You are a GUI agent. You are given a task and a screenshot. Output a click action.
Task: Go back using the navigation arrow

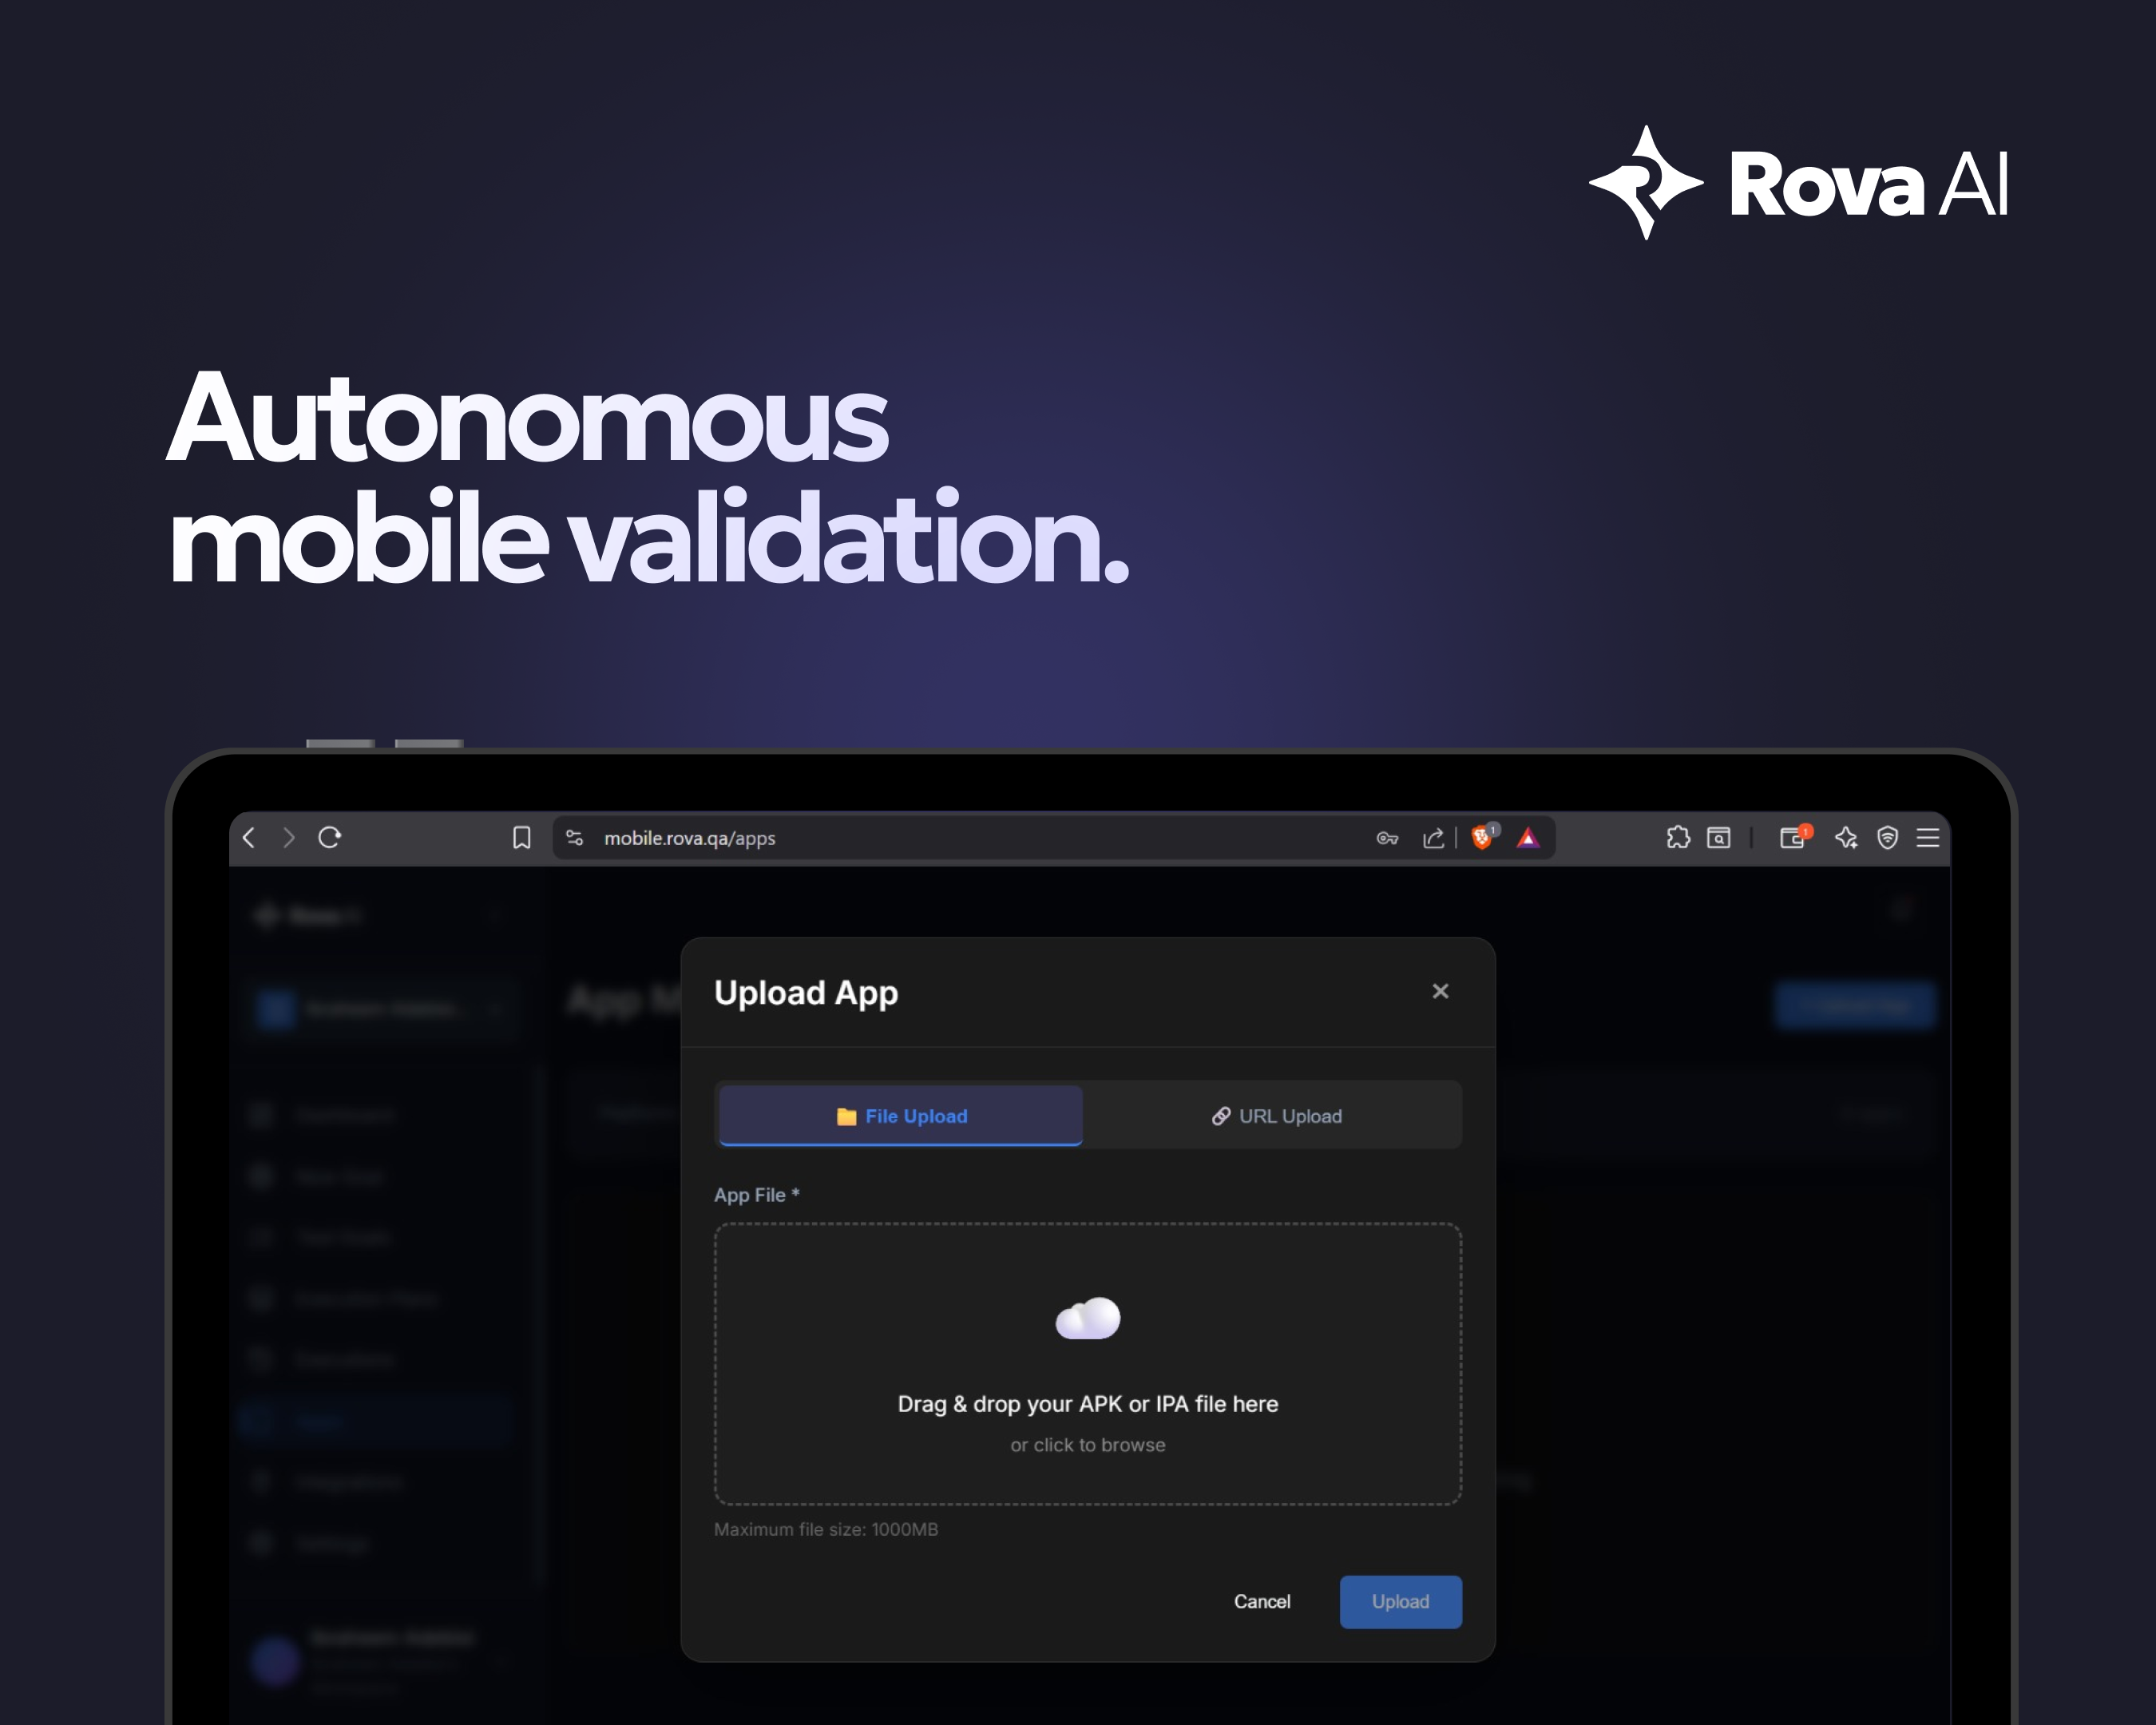pos(249,838)
